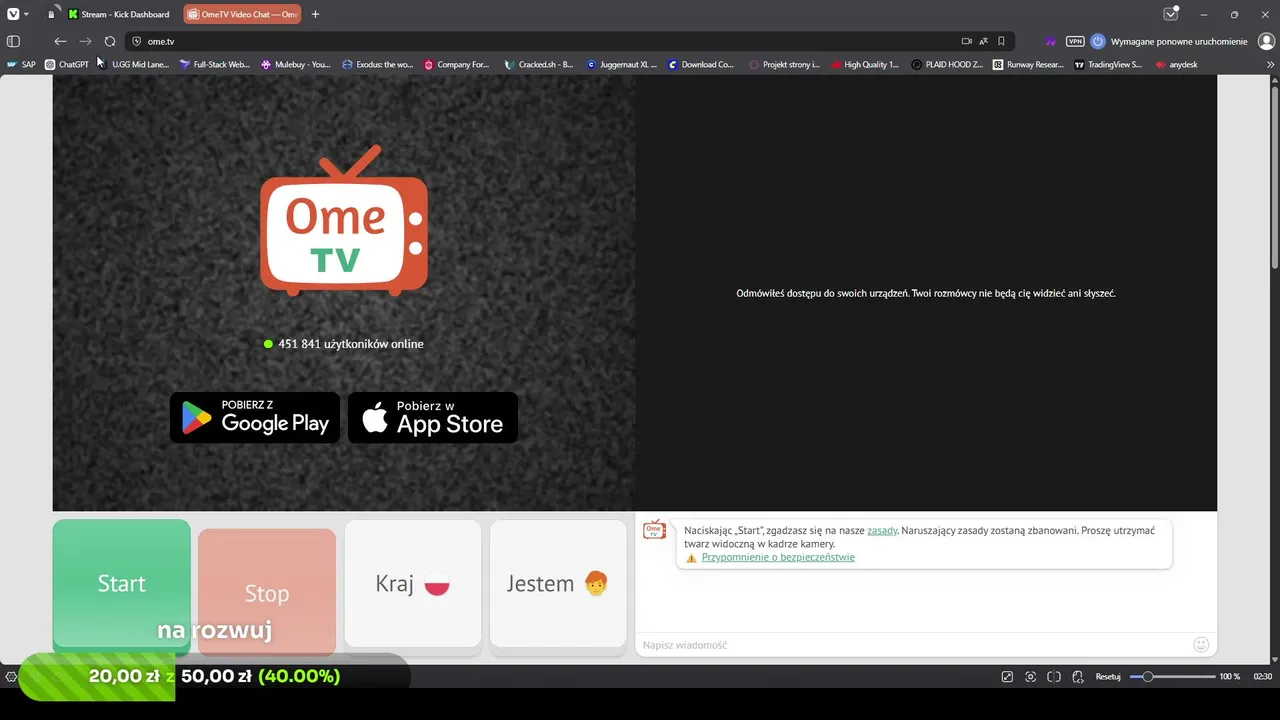Open the Jestem gender selector
1280x720 pixels.
pyautogui.click(x=558, y=583)
